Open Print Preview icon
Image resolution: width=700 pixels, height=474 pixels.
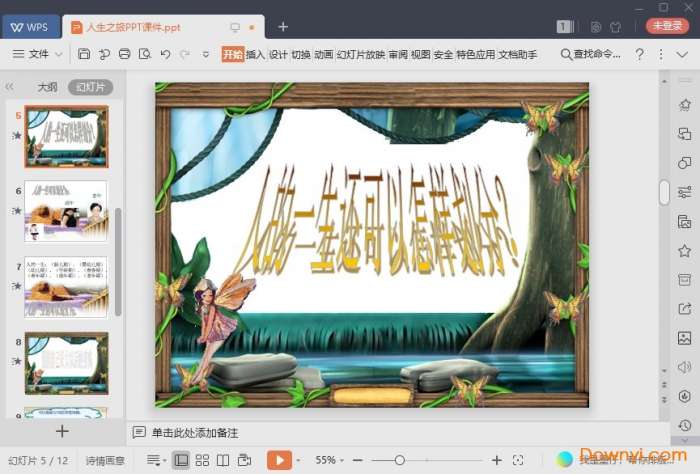[x=145, y=54]
